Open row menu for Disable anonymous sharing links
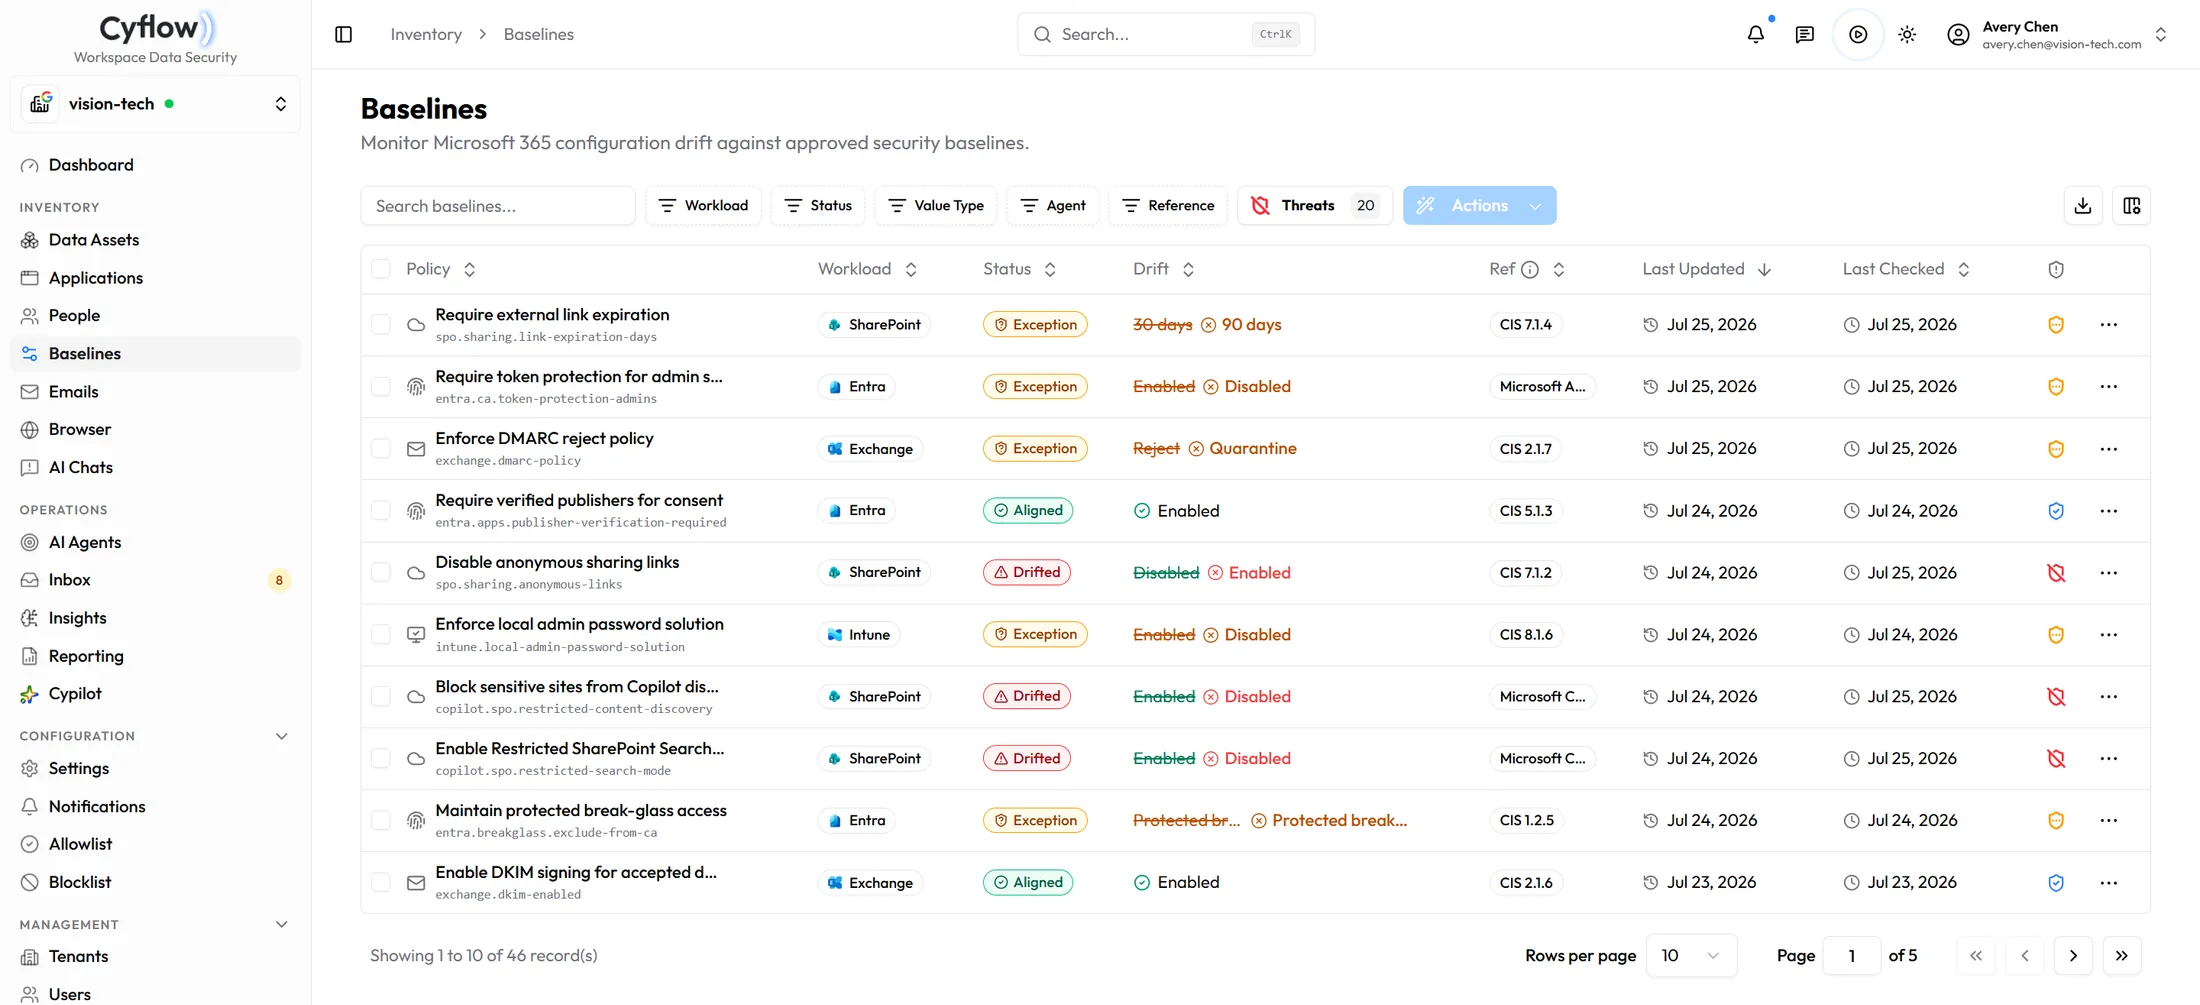The image size is (2200, 1005). pyautogui.click(x=2109, y=572)
